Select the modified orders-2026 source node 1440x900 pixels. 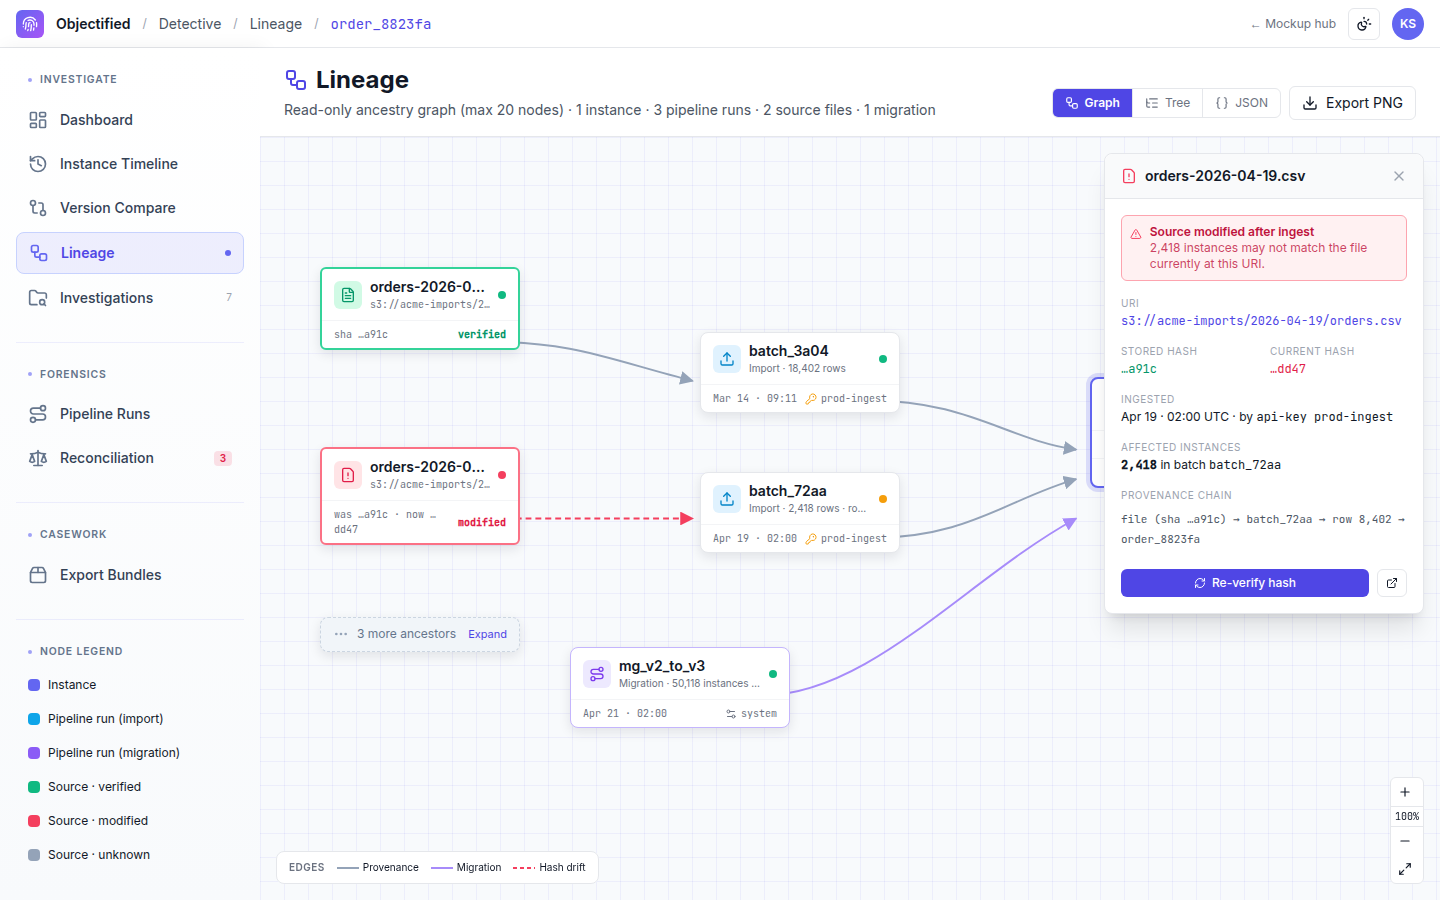(420, 496)
